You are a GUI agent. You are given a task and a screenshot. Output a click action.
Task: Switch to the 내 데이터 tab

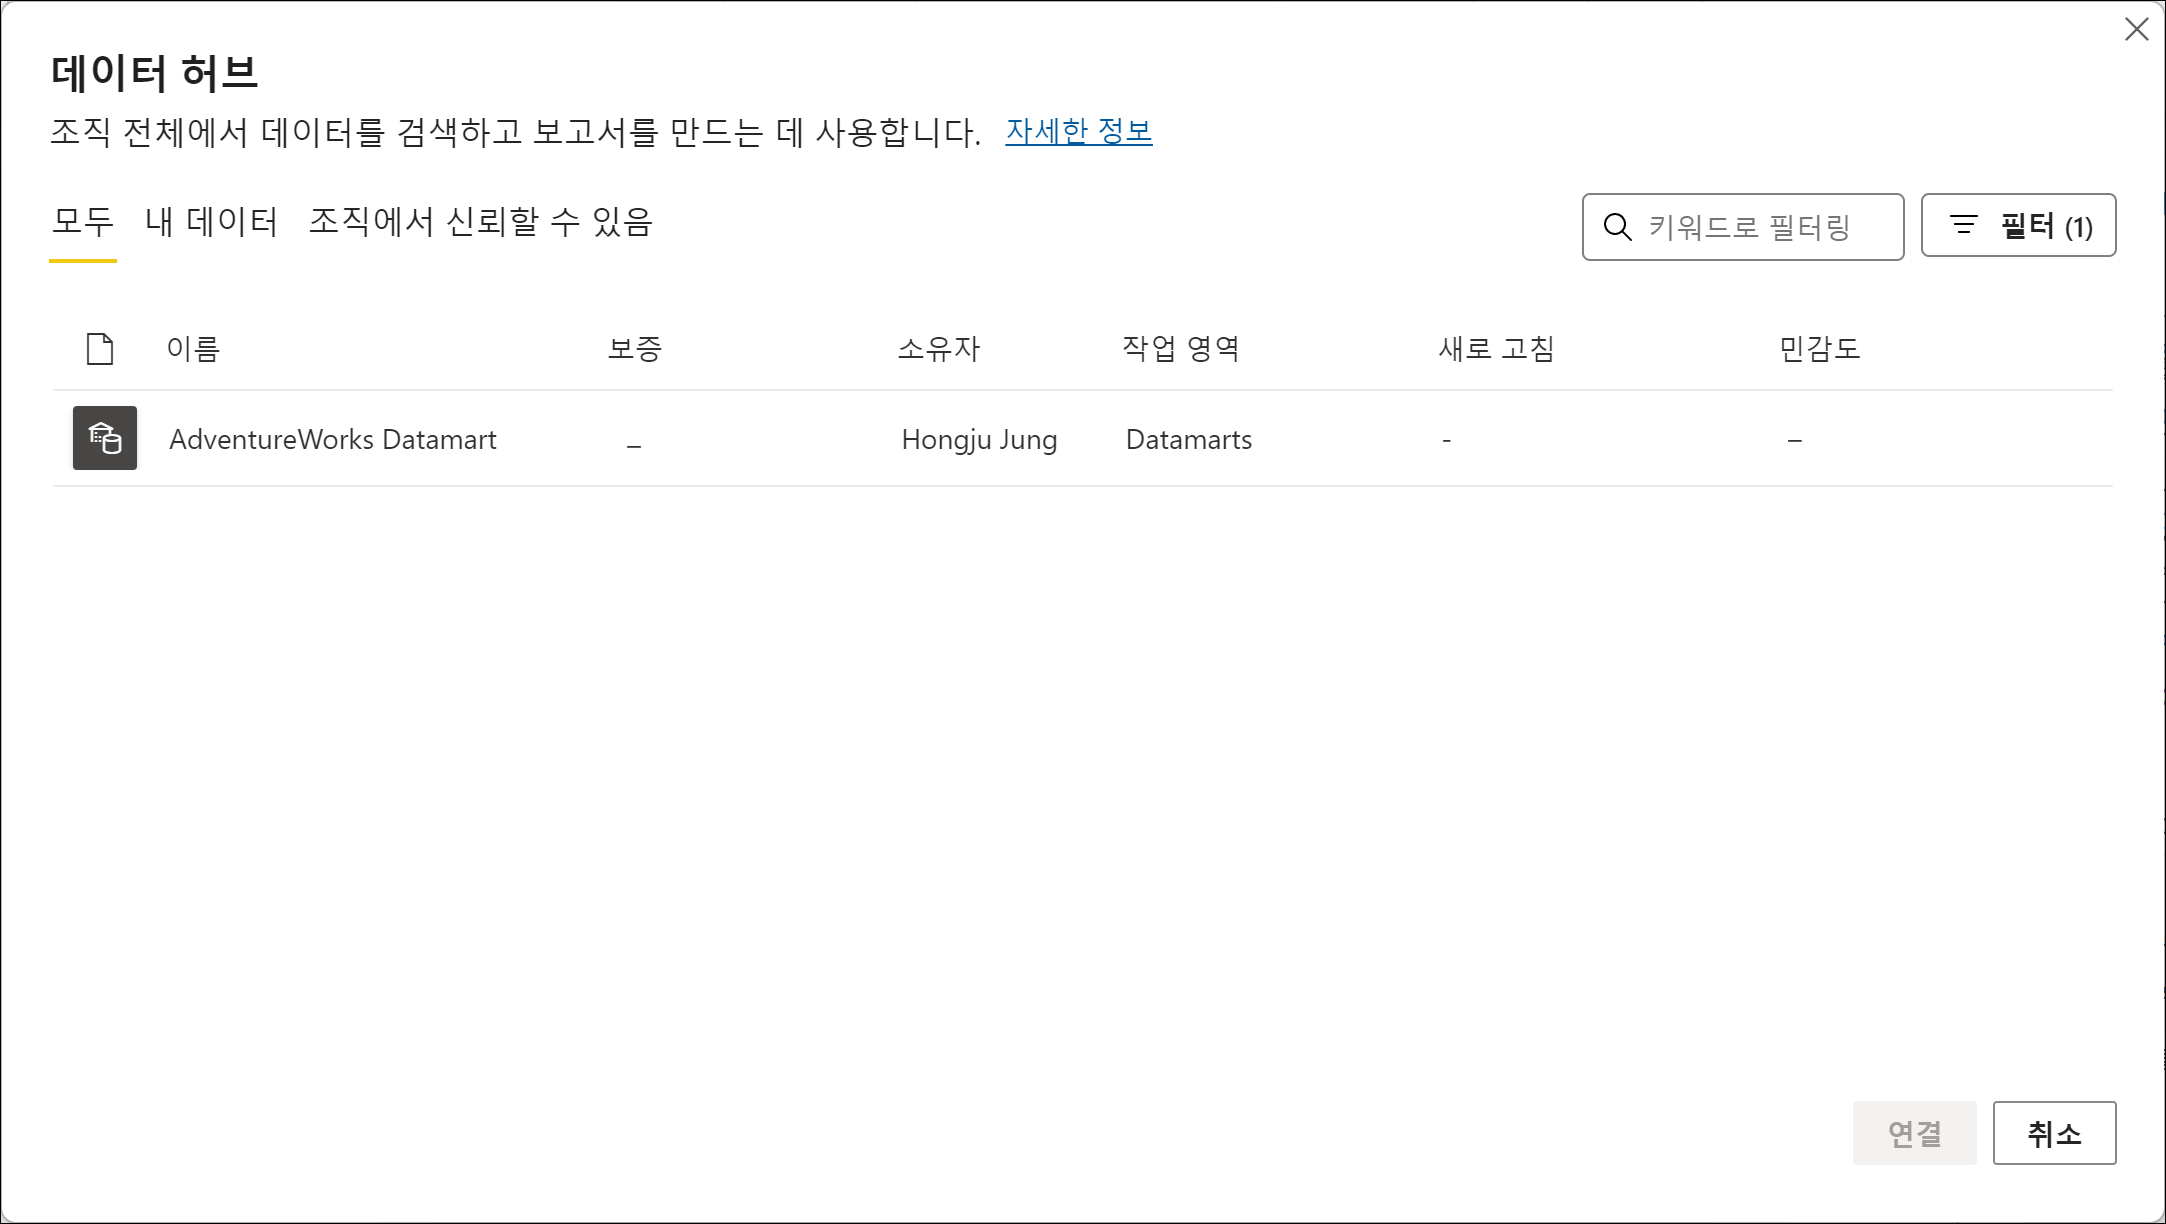(211, 222)
